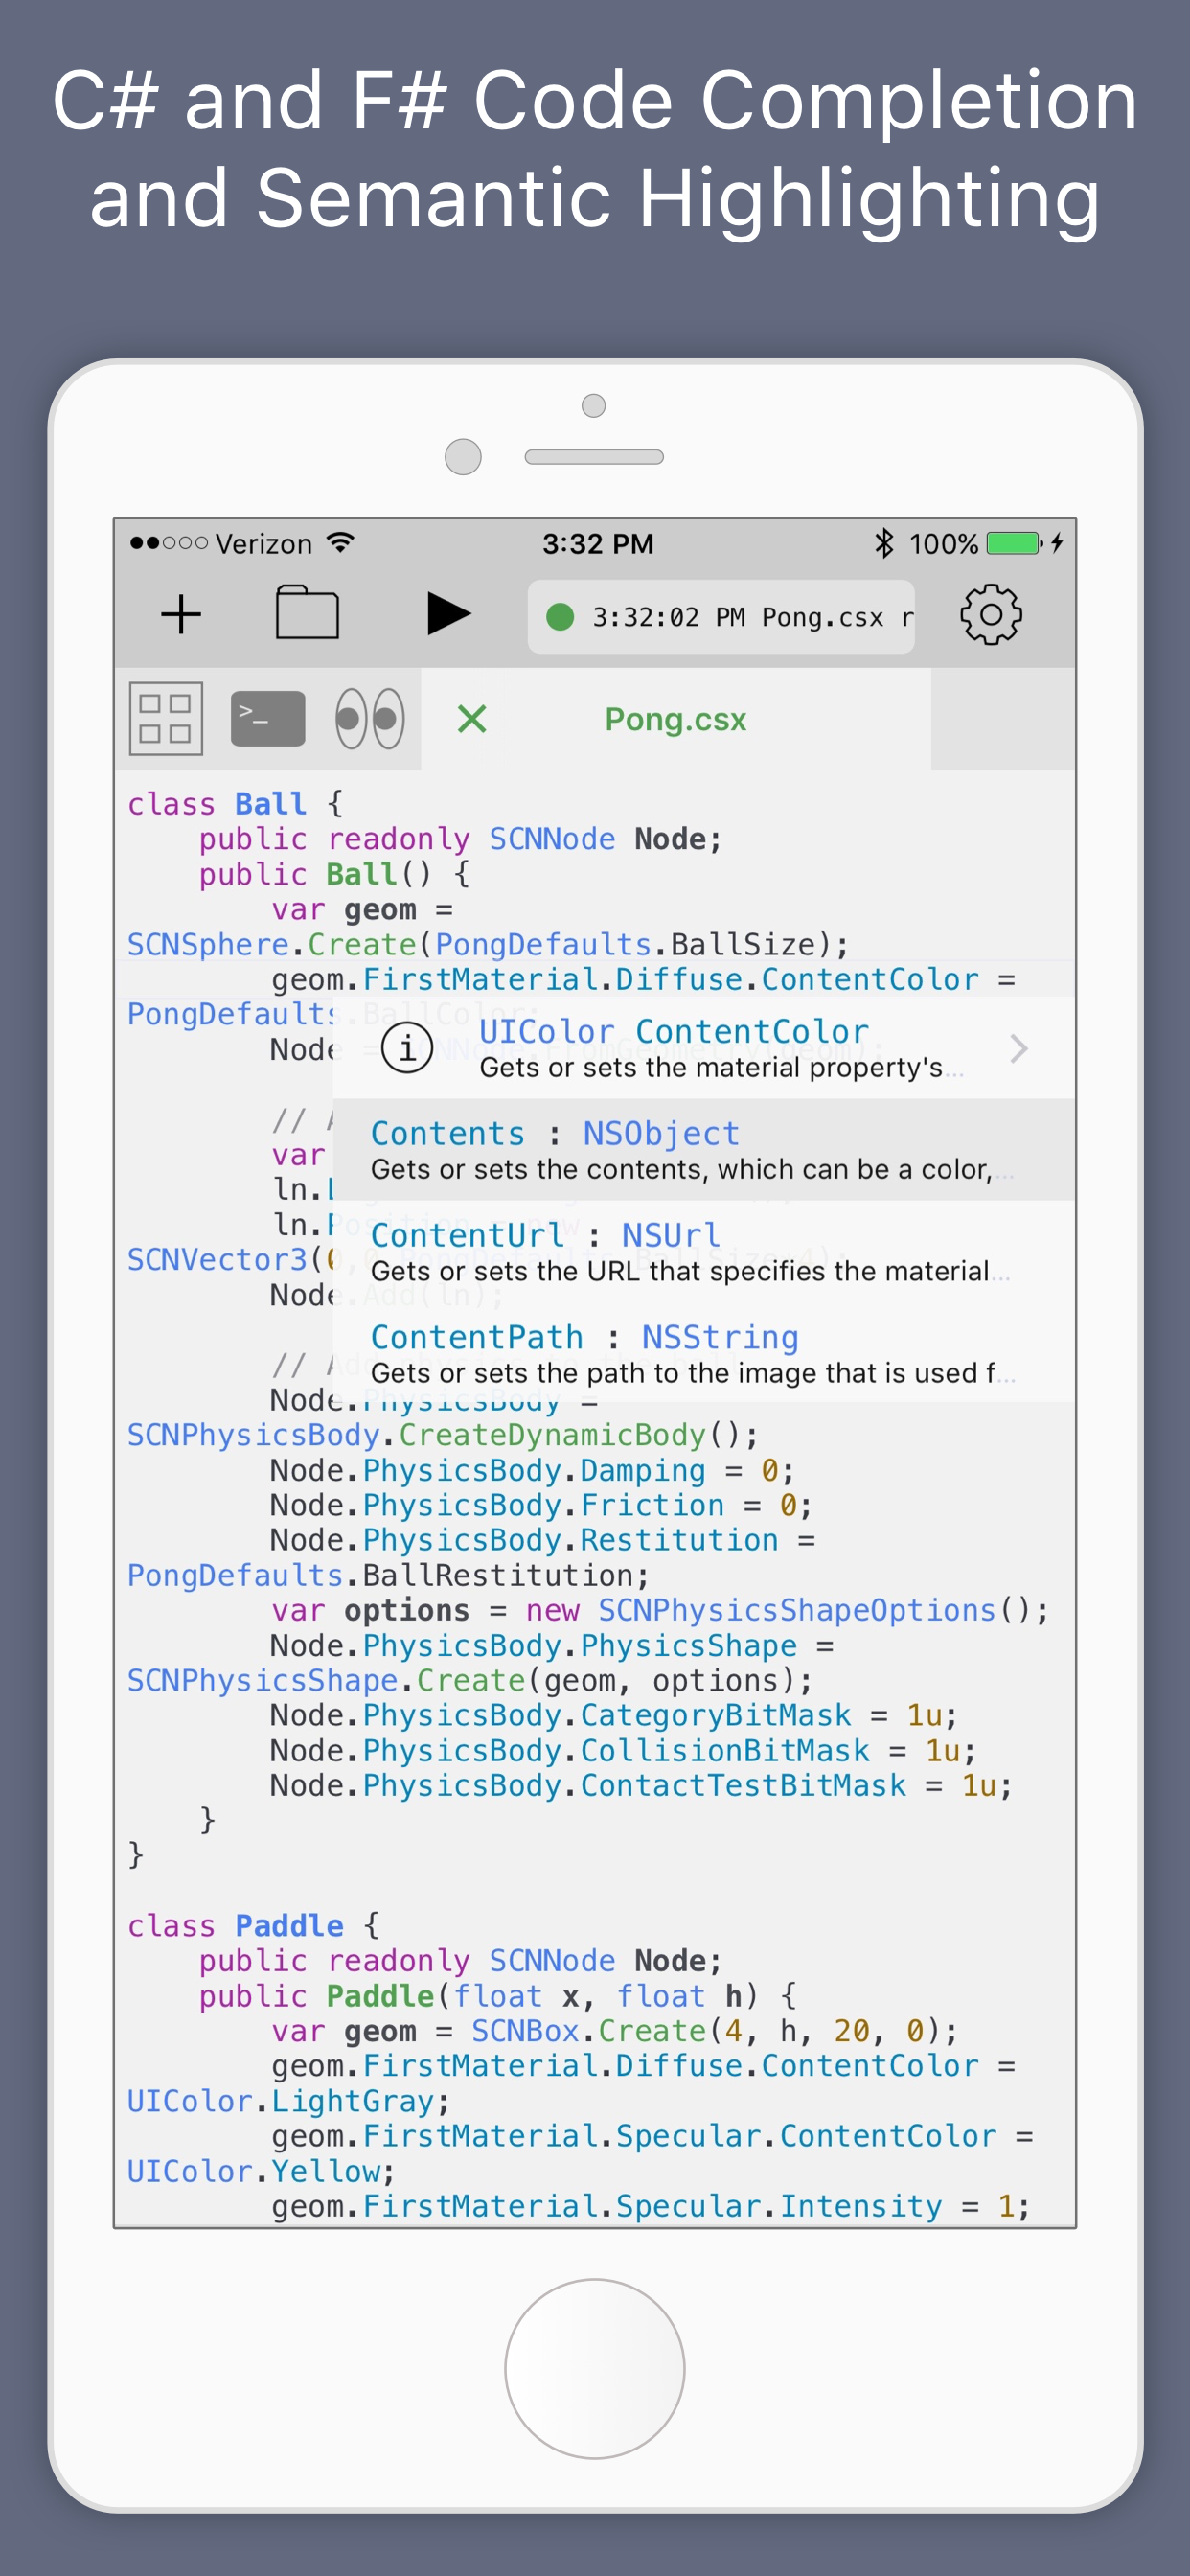Open the terminal console icon
The image size is (1190, 2576).
(268, 719)
